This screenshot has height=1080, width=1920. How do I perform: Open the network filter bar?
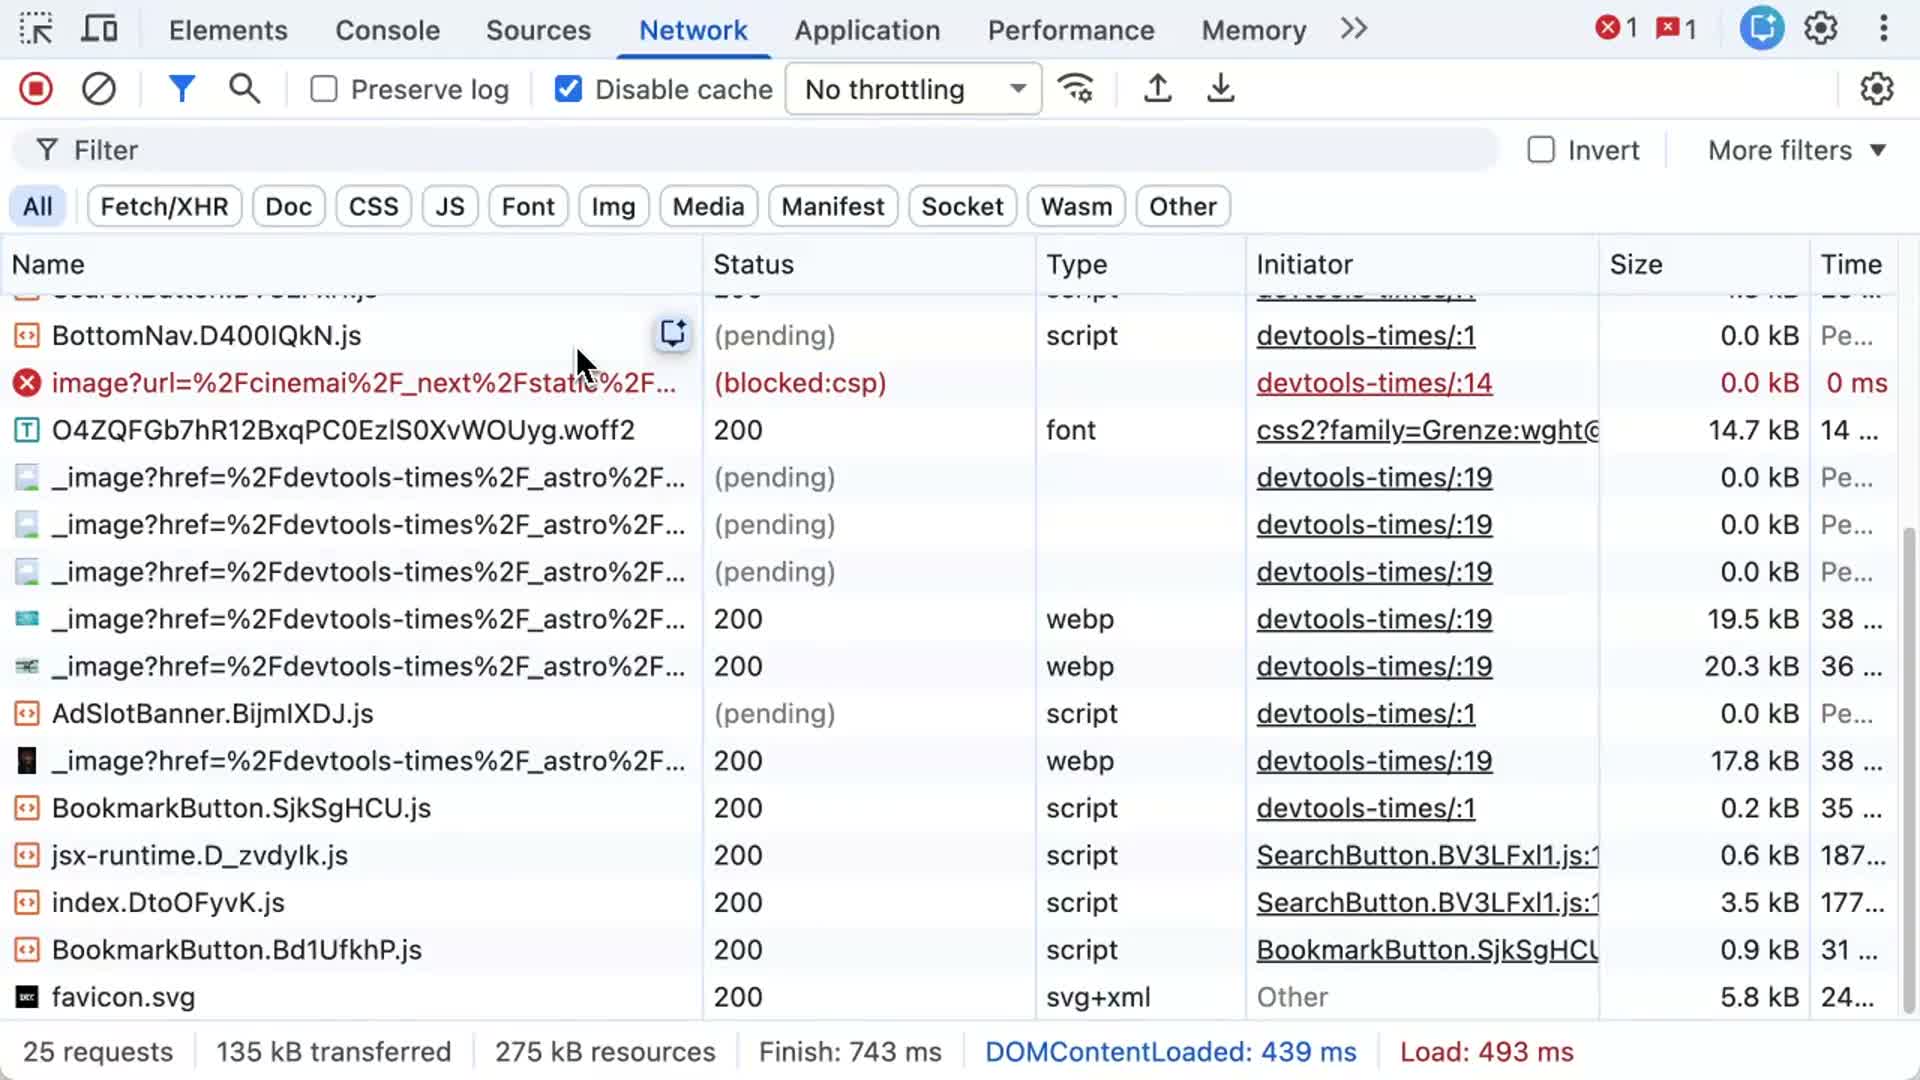(x=182, y=88)
